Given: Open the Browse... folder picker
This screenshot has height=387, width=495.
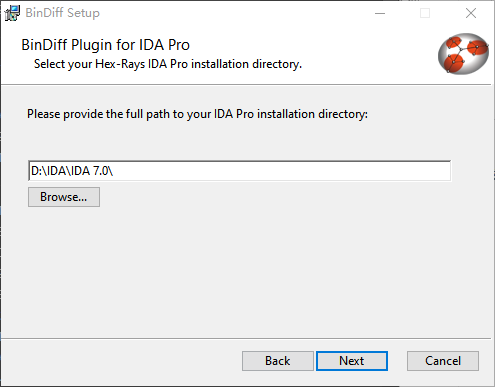Looking at the screenshot, I should tap(64, 197).
